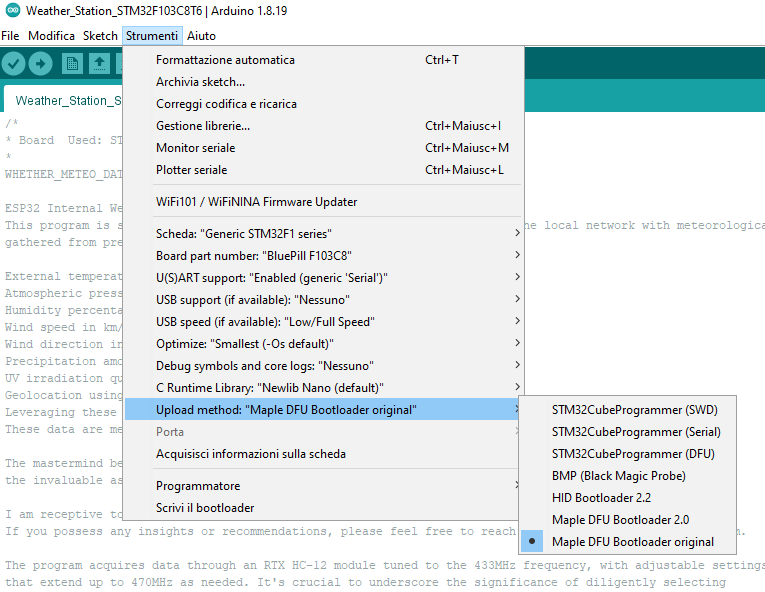This screenshot has width=765, height=592.
Task: Click Scrivi il bootloader
Action: [x=323, y=508]
